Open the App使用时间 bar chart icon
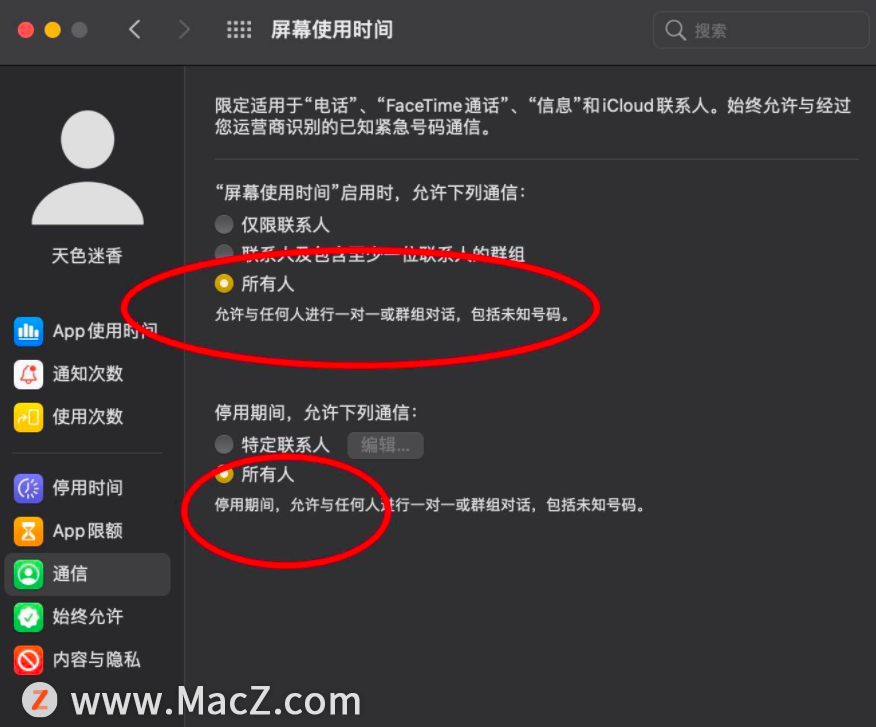This screenshot has height=727, width=876. click(x=28, y=331)
